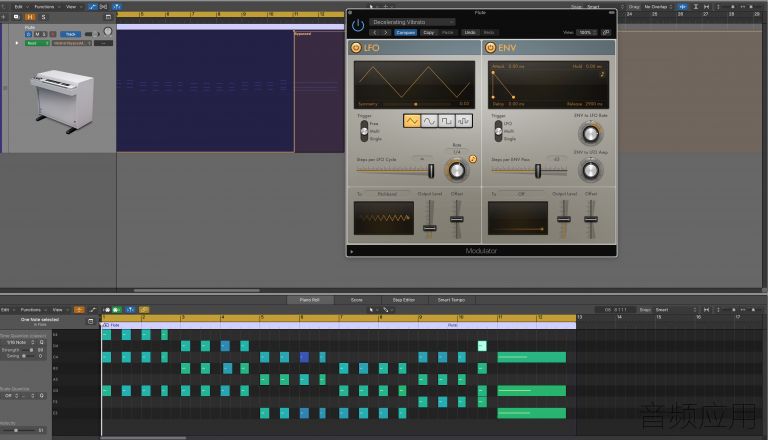The width and height of the screenshot is (768, 440).
Task: Adjust the ENV Offset fader
Action: point(591,219)
